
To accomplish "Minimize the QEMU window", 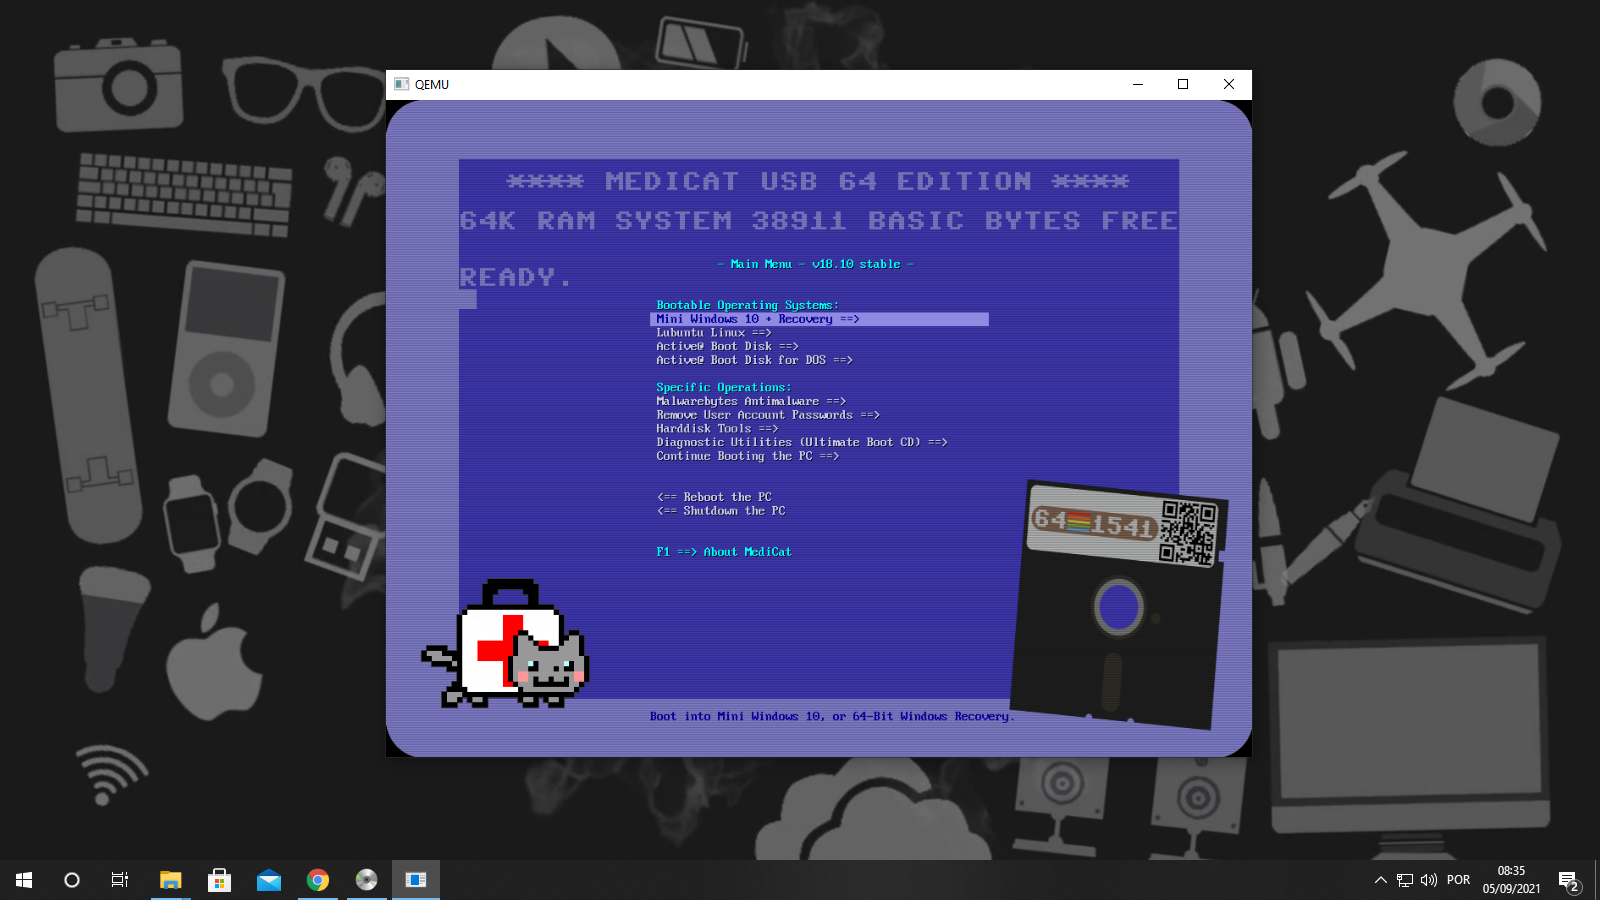I will [x=1137, y=84].
